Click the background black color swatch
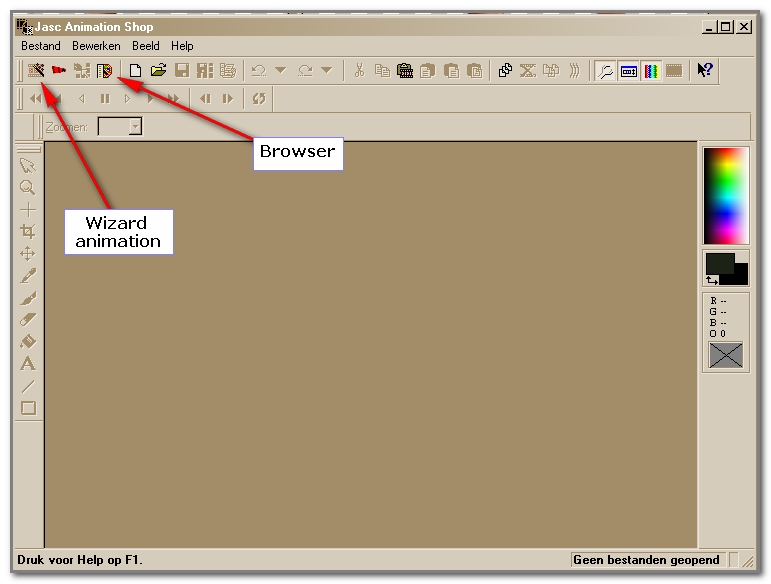Screen dimensions: 771x584 739,277
